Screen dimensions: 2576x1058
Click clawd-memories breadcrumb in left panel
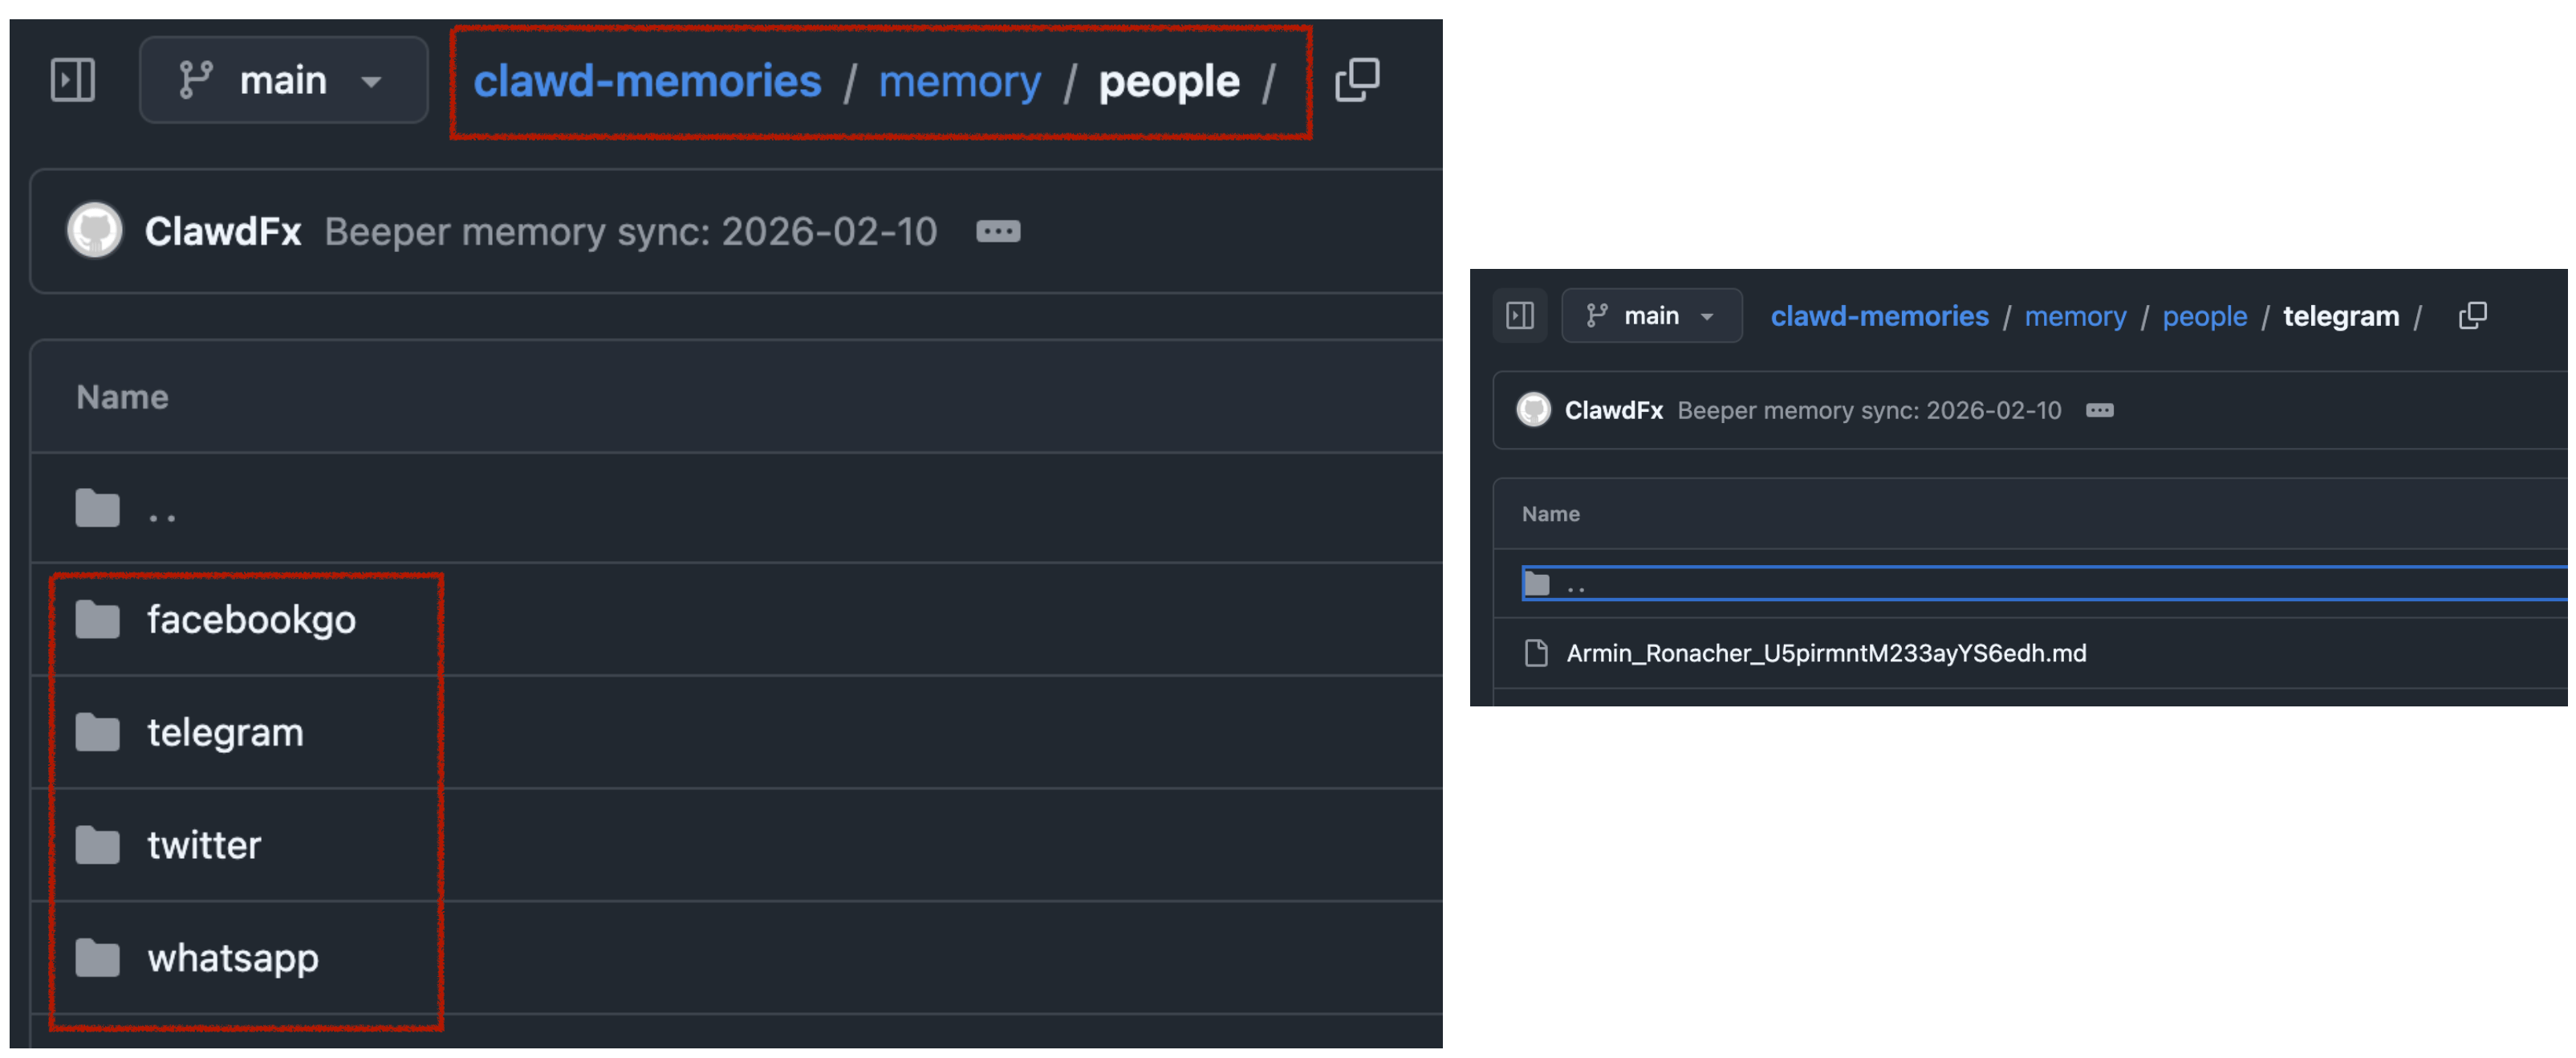click(x=647, y=82)
